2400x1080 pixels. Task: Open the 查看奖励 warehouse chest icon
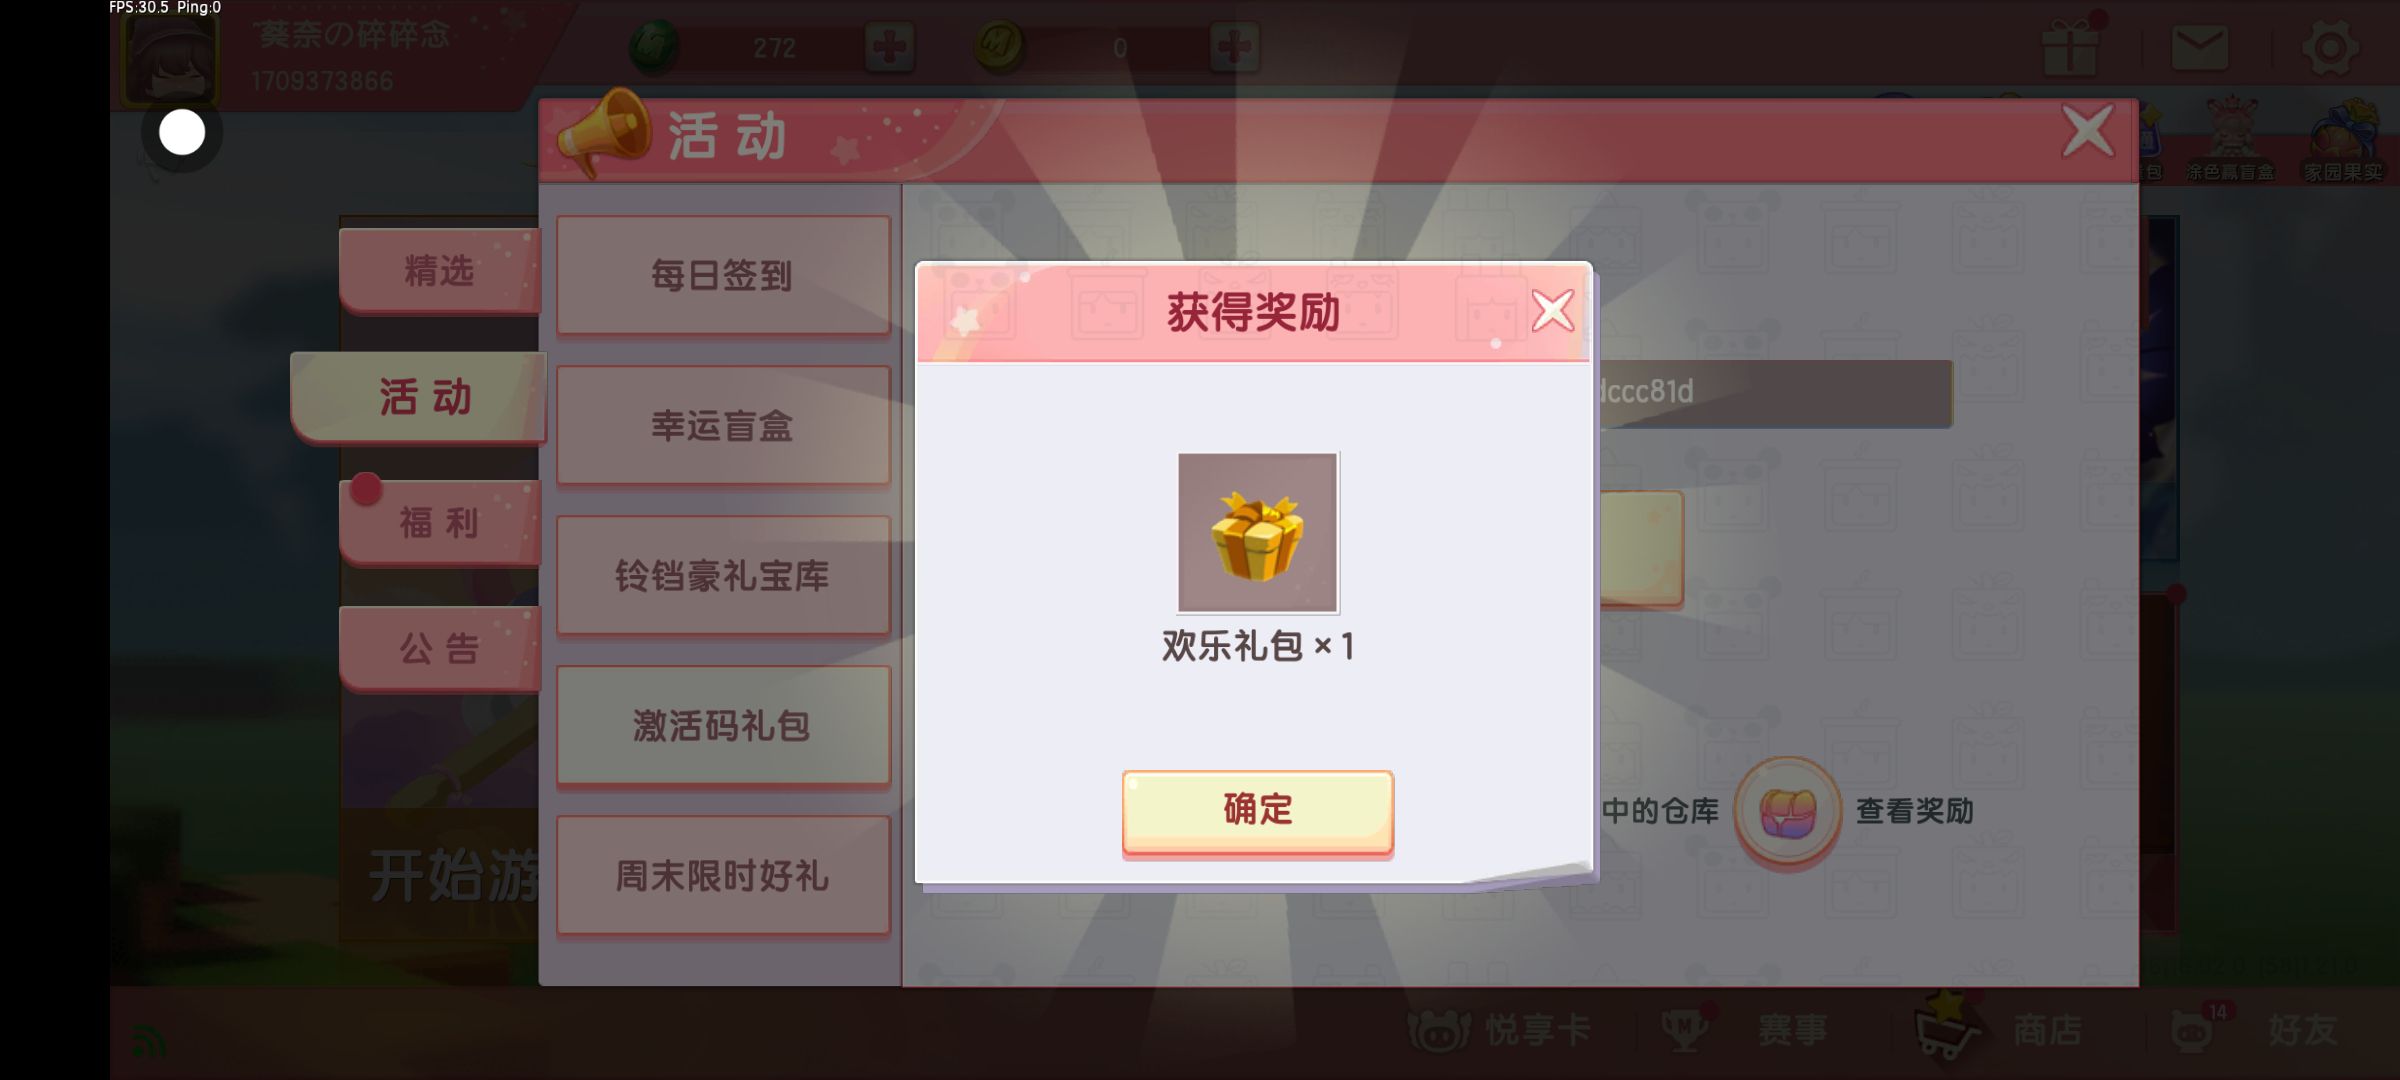pos(1788,811)
